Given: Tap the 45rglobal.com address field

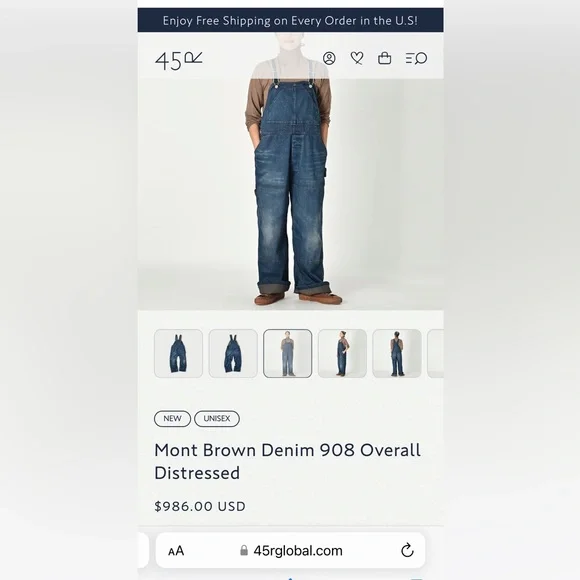Looking at the screenshot, I should pyautogui.click(x=290, y=550).
